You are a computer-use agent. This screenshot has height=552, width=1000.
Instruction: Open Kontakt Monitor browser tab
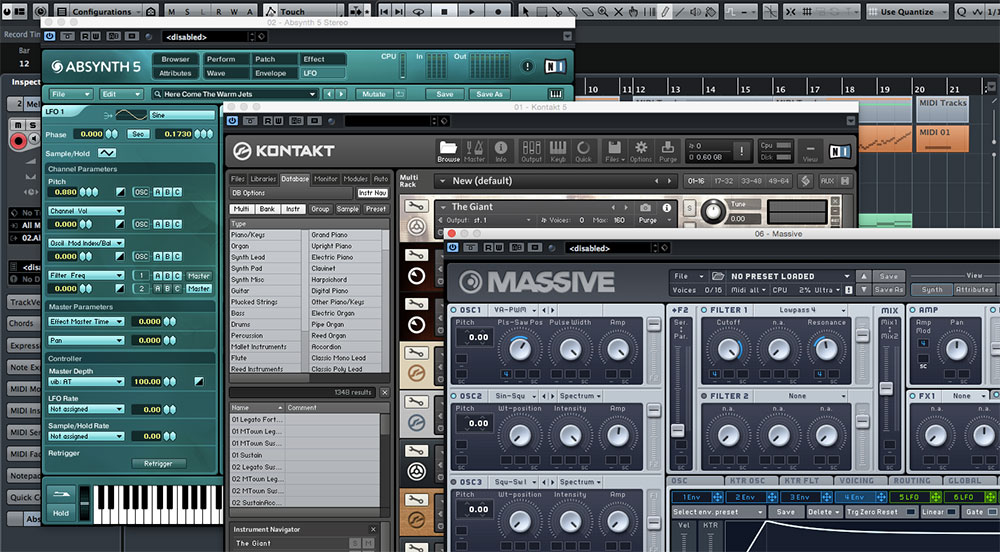coord(325,179)
